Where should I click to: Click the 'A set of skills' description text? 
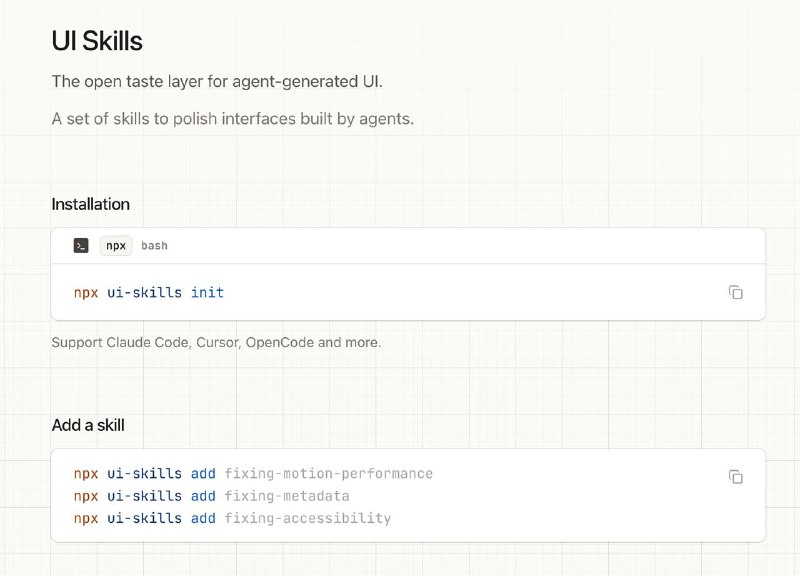pos(232,119)
